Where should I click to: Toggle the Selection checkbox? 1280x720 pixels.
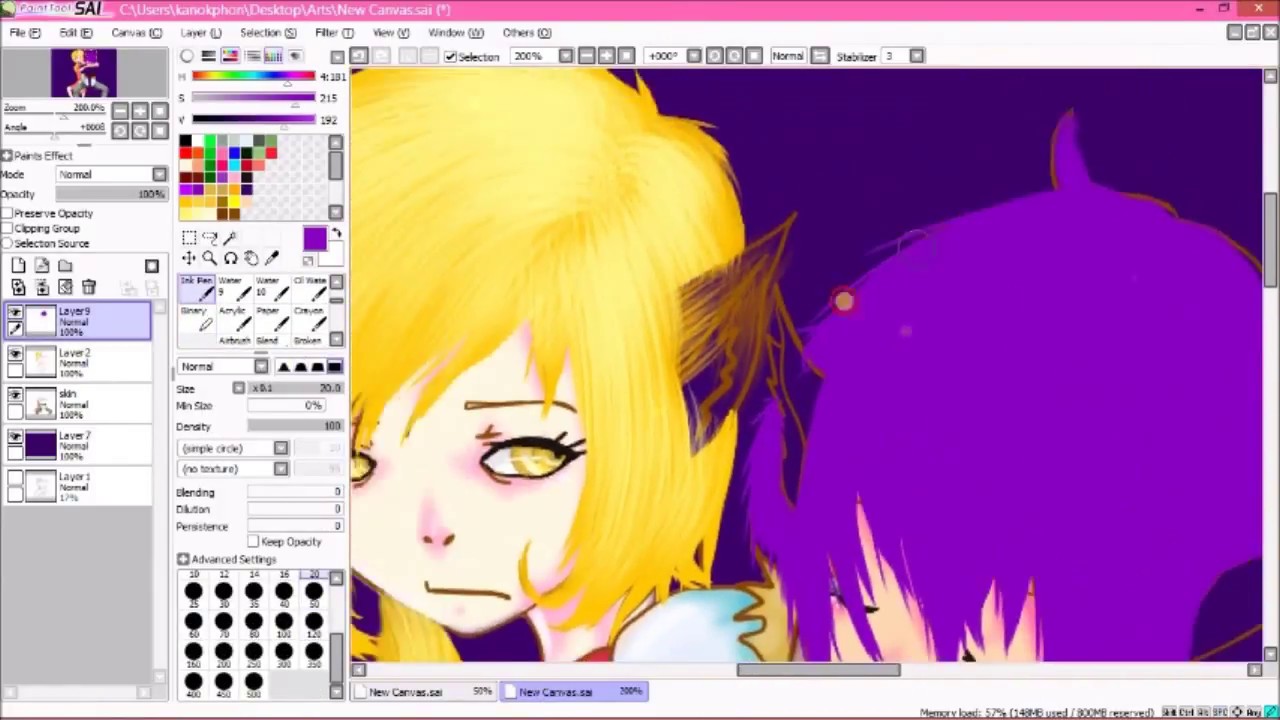(451, 57)
